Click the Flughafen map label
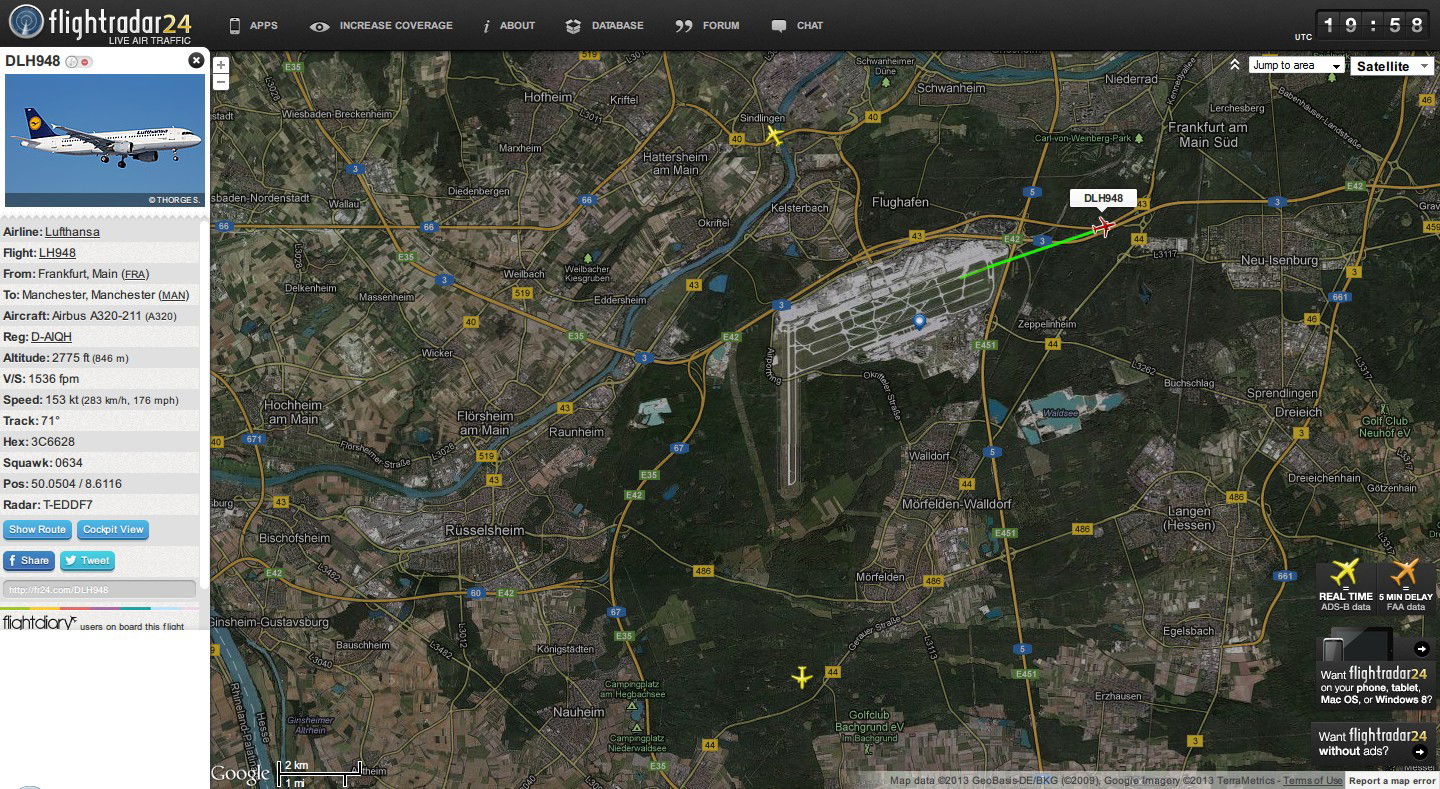This screenshot has width=1440, height=789. [x=900, y=202]
